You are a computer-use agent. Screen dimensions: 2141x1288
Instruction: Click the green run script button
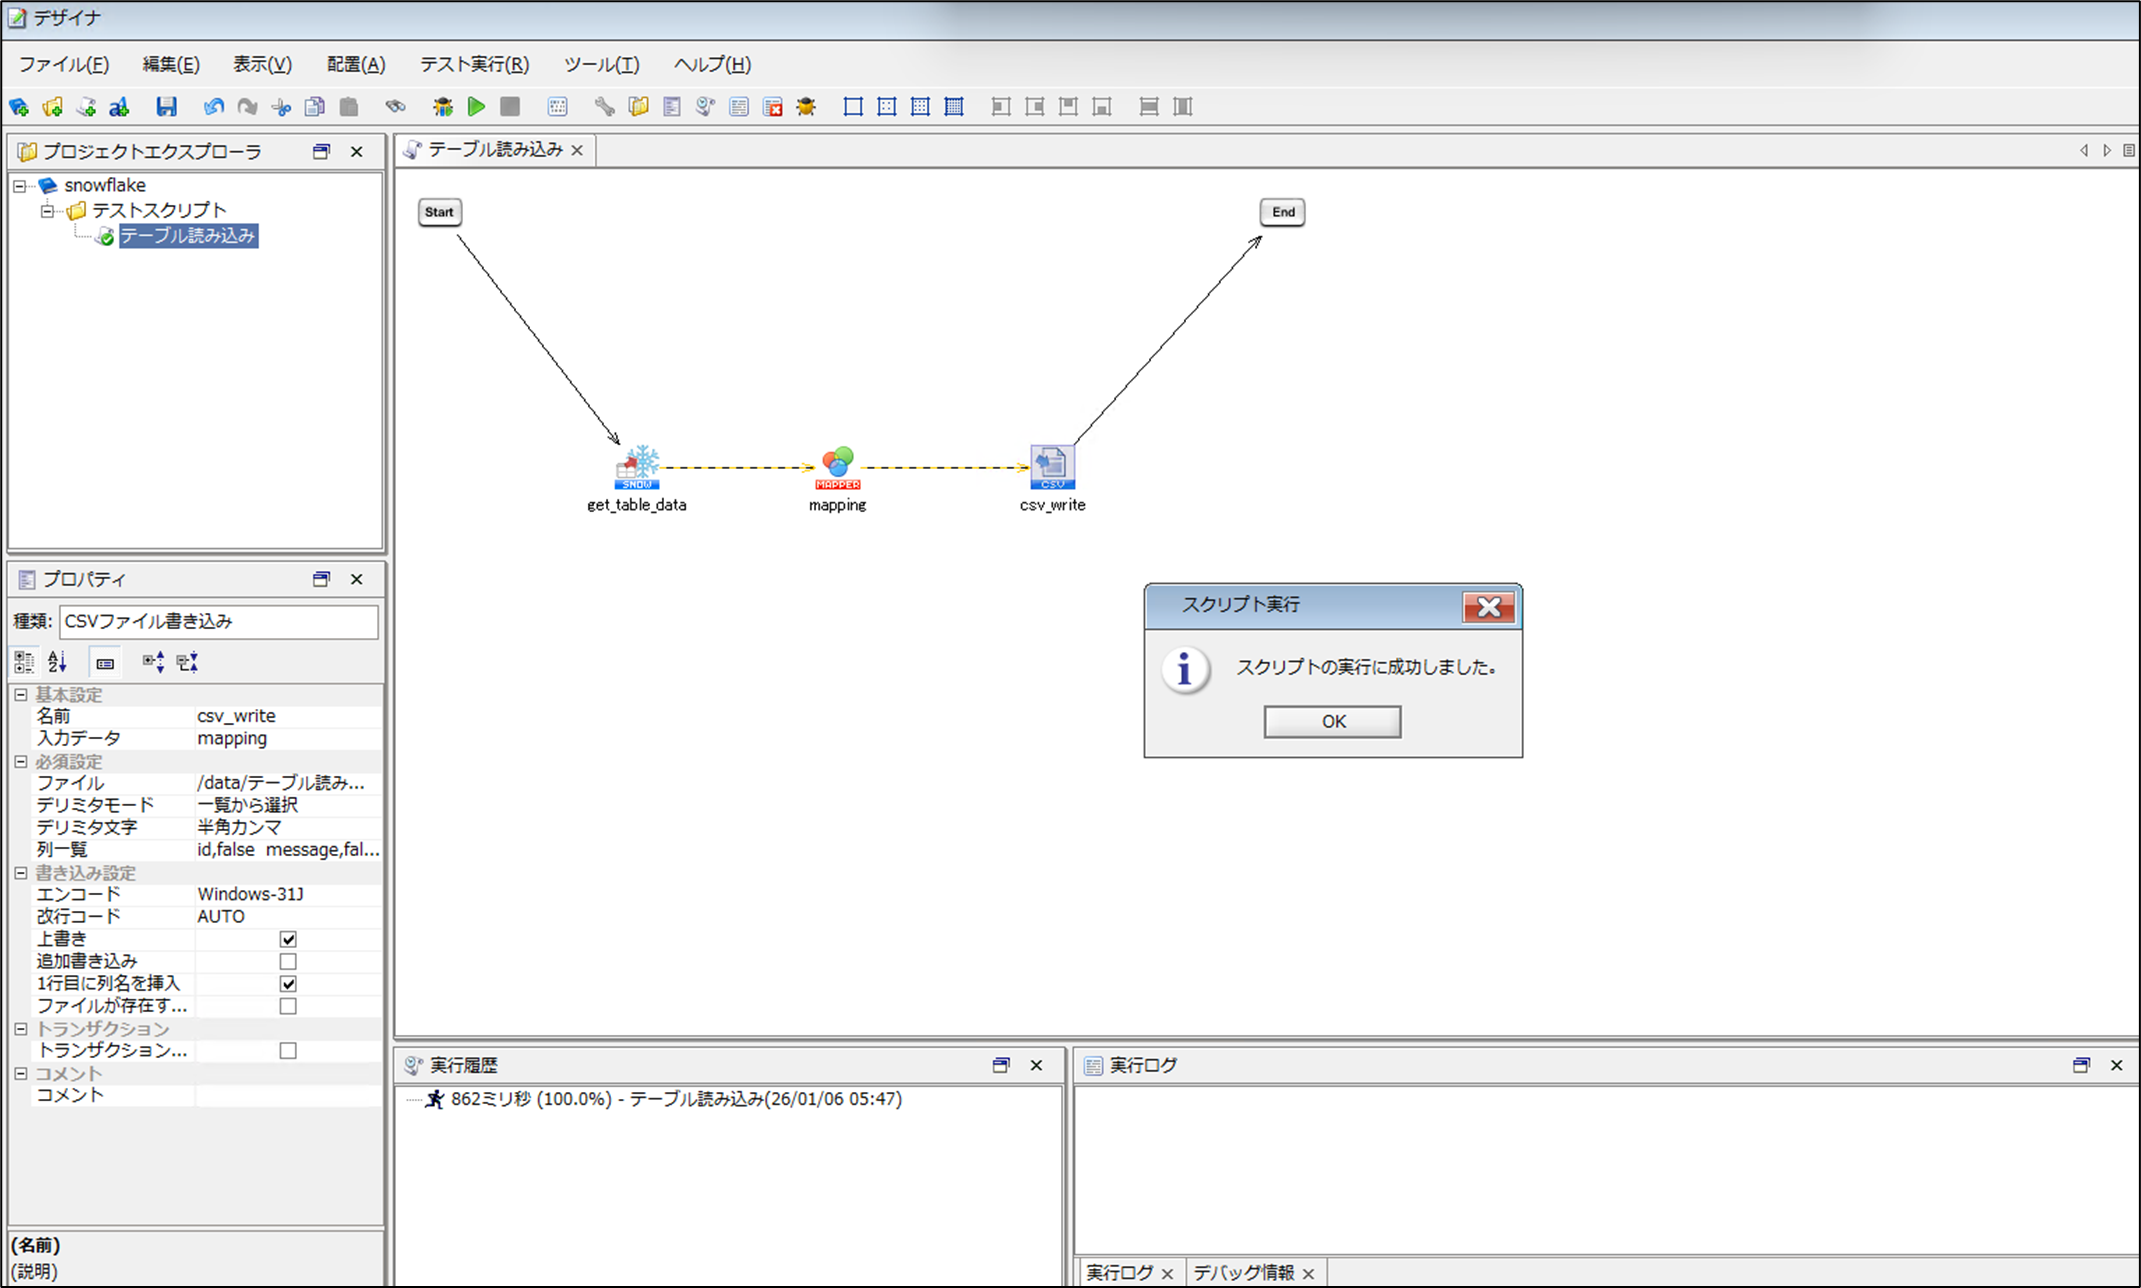point(477,107)
